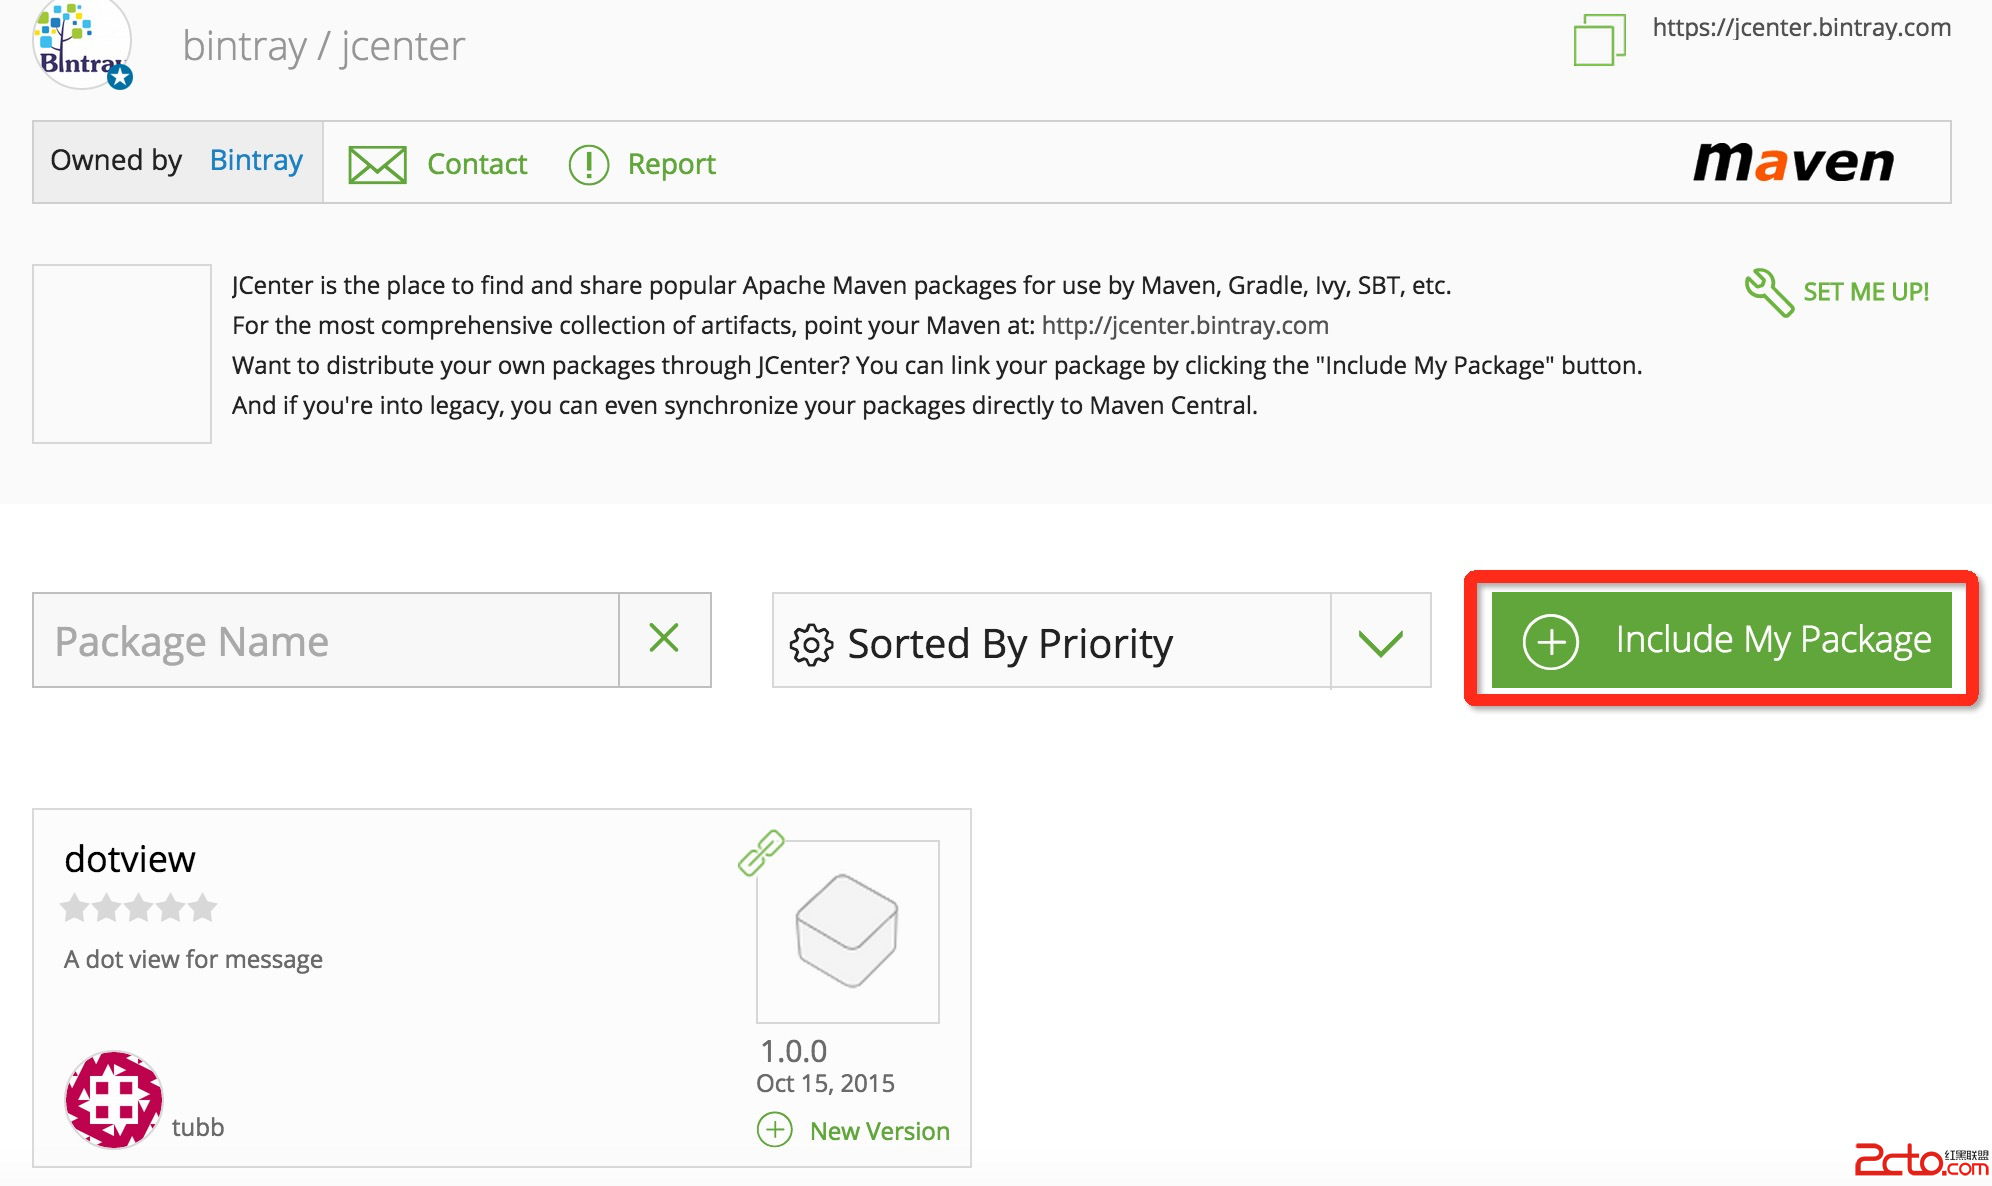Image resolution: width=1992 pixels, height=1186 pixels.
Task: Click the envelope Contact icon
Action: (x=377, y=164)
